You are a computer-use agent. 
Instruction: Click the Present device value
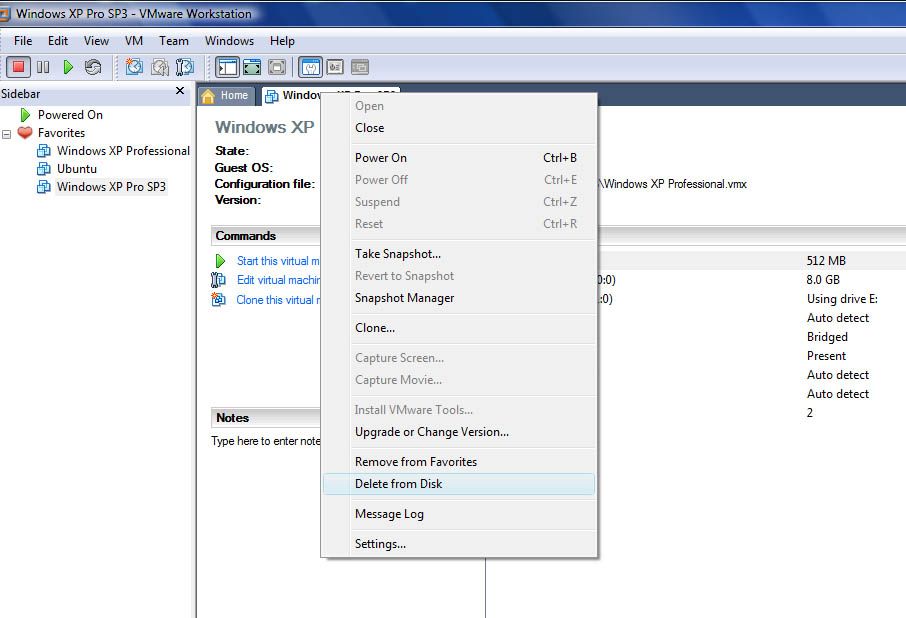(826, 356)
